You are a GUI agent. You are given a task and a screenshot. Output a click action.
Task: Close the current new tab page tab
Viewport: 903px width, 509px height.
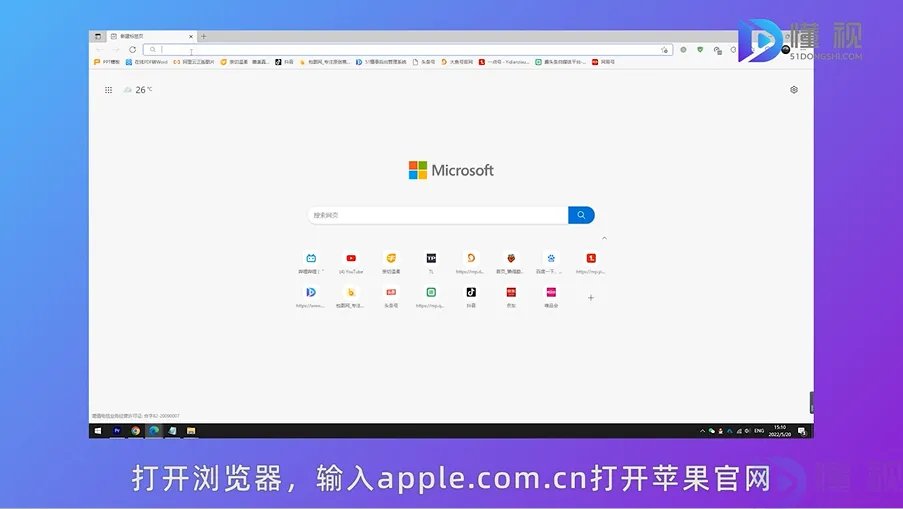pos(191,36)
